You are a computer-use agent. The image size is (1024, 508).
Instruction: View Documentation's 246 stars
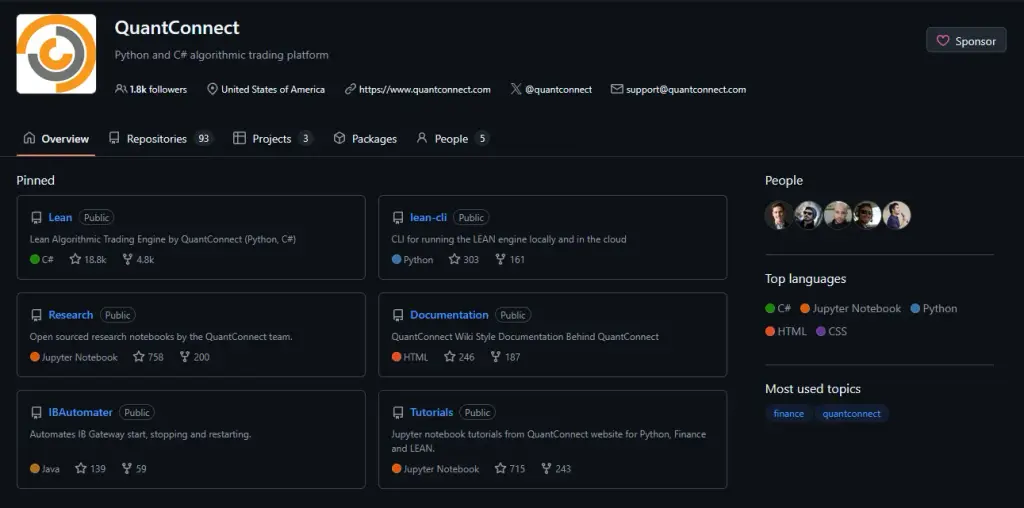pos(459,357)
